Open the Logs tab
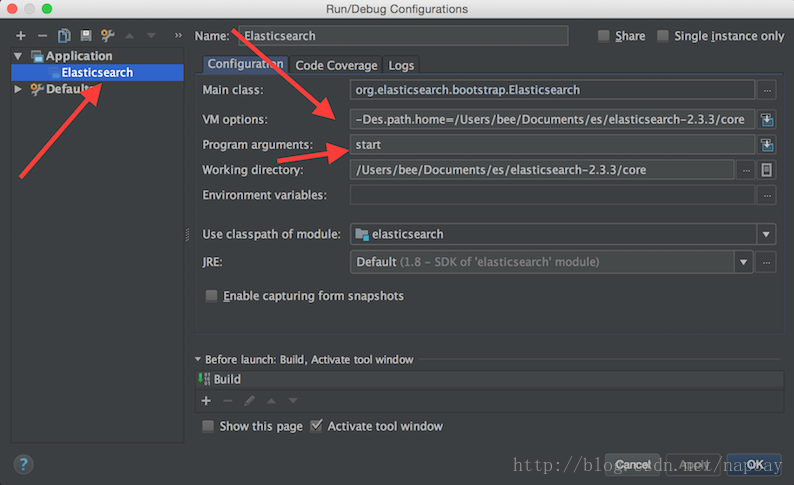This screenshot has width=794, height=485. pos(401,65)
